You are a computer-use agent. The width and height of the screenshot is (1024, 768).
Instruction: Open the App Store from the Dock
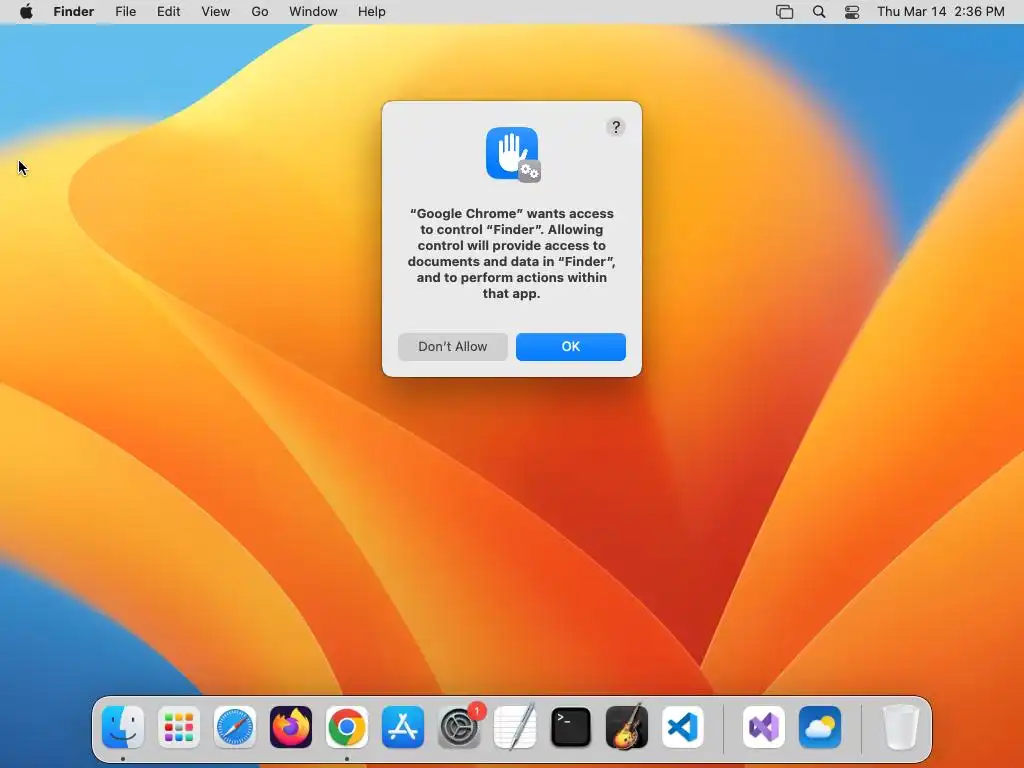click(403, 727)
